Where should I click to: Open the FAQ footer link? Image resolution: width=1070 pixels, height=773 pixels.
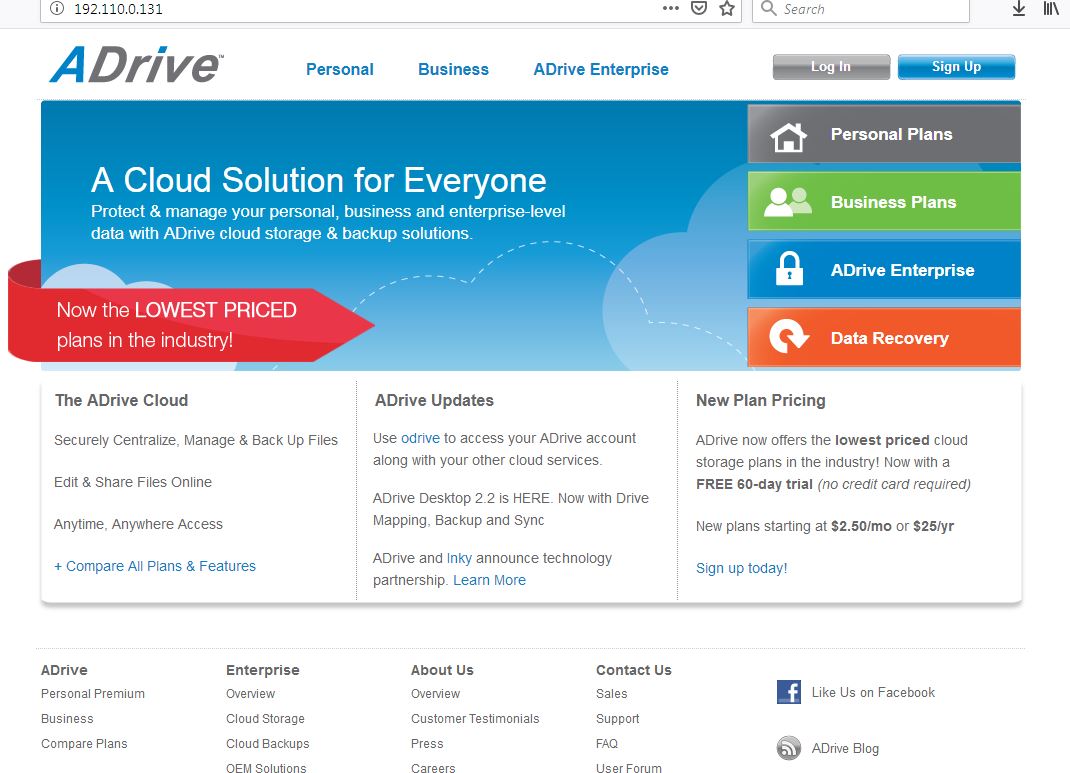pos(607,744)
